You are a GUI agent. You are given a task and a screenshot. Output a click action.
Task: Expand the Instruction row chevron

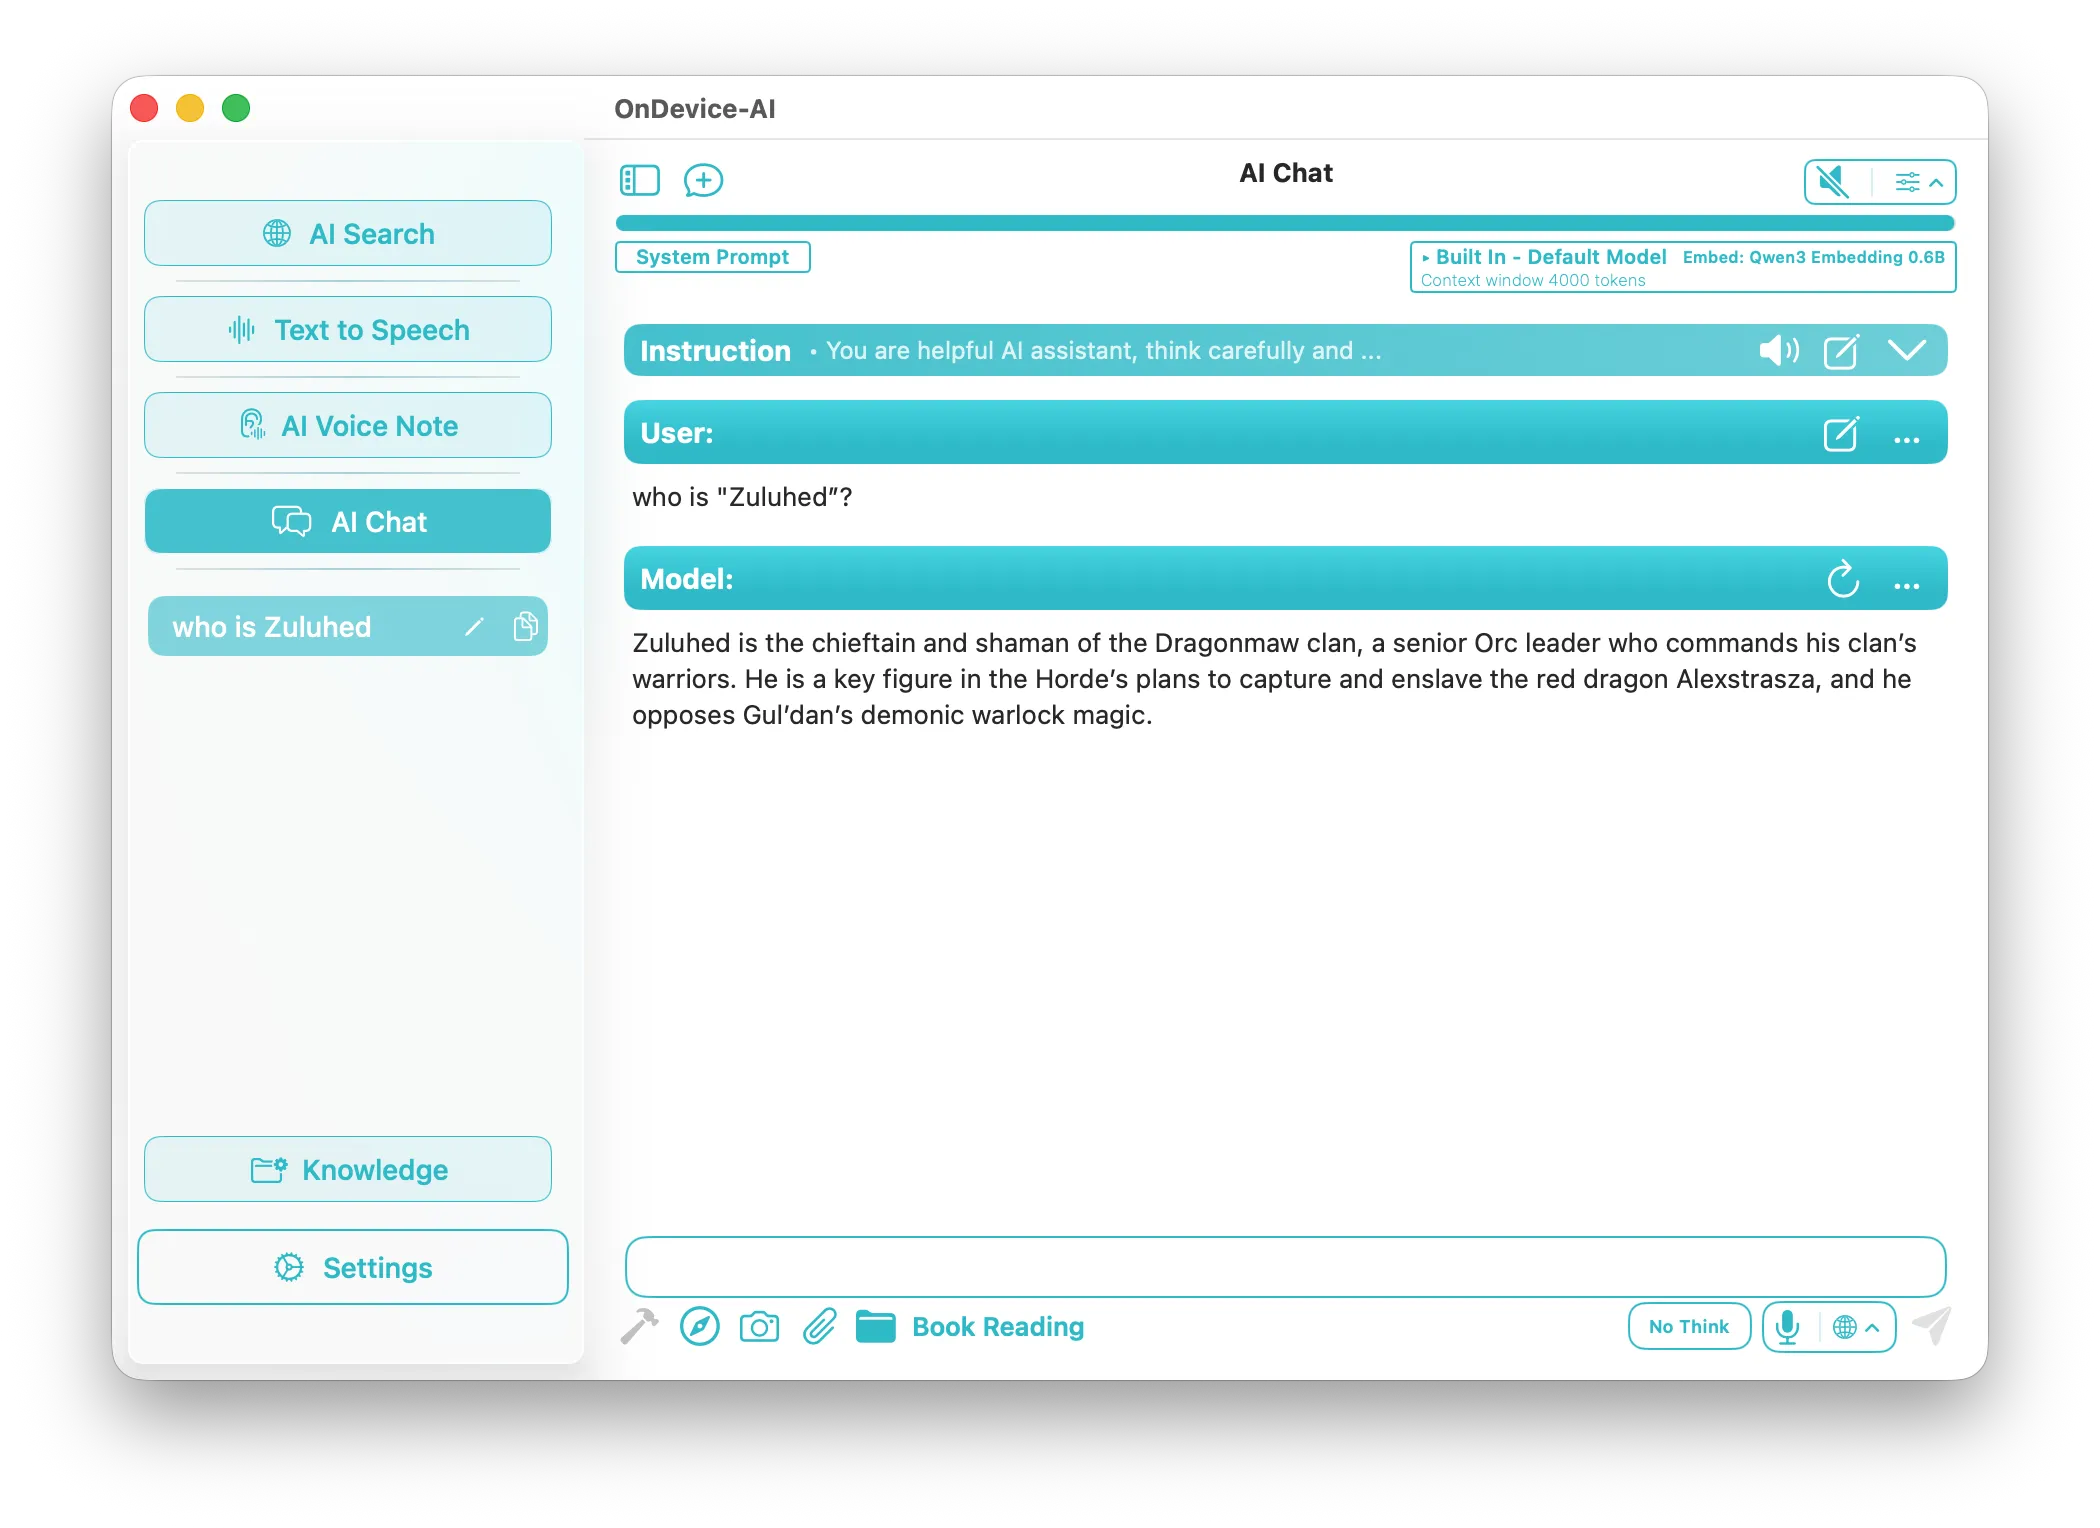[1907, 350]
